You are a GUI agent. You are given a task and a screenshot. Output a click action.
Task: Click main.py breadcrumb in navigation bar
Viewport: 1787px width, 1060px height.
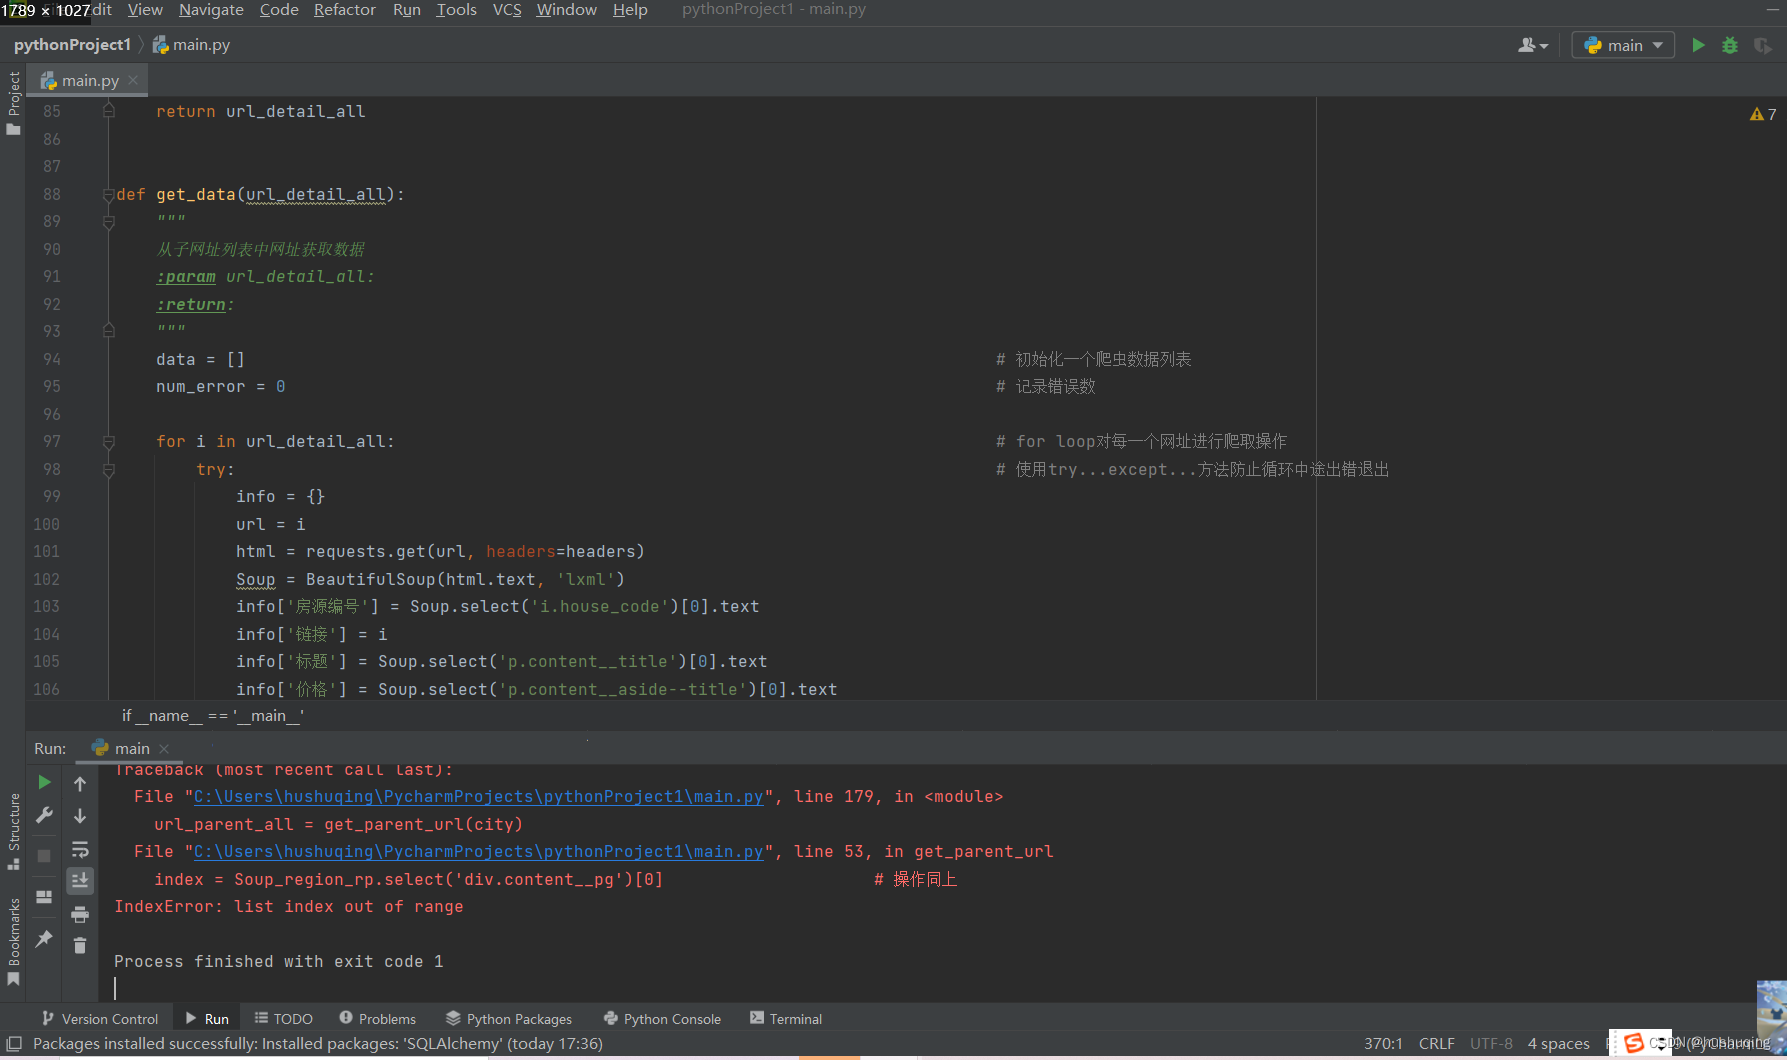tap(191, 45)
